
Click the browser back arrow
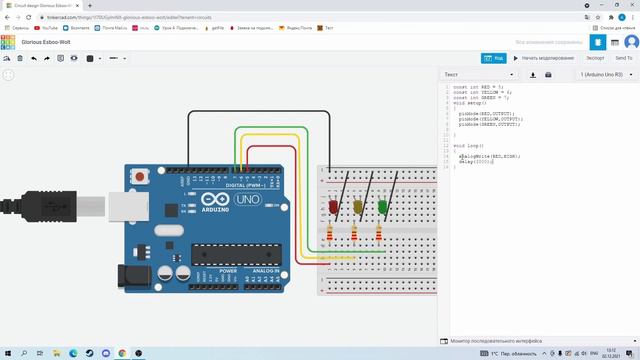pyautogui.click(x=7, y=18)
